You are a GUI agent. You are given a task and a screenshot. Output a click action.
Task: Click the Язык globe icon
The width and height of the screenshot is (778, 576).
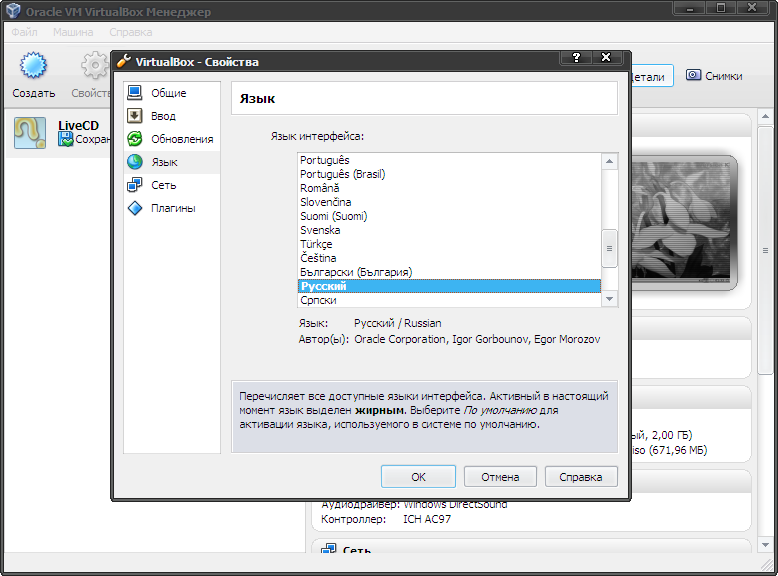tap(134, 162)
